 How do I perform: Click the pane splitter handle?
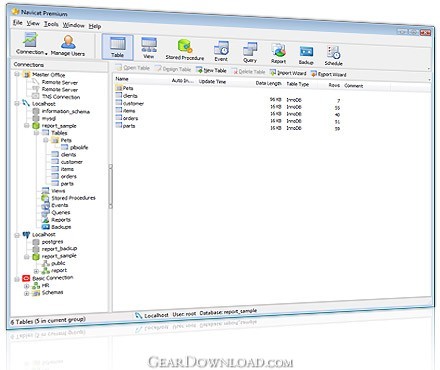pyautogui.click(x=110, y=186)
